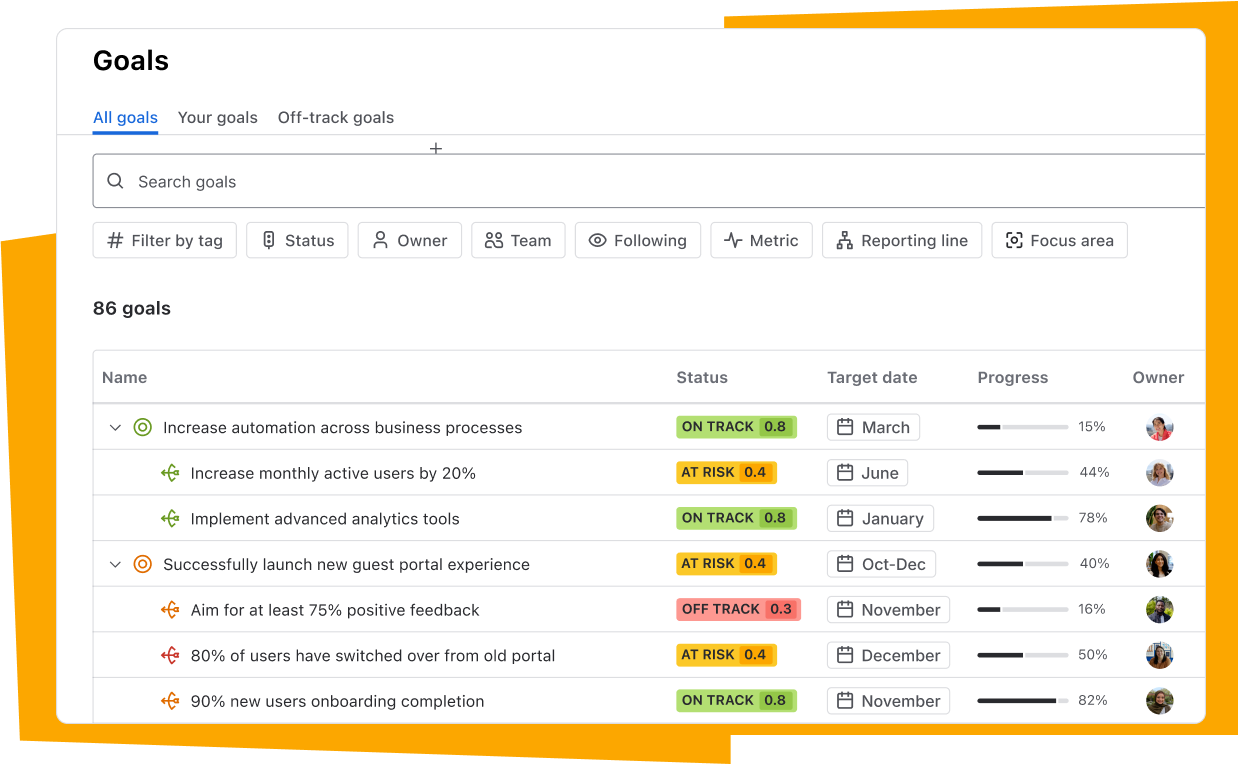1238x764 pixels.
Task: Click the progress bar showing 78%
Action: pyautogui.click(x=1022, y=518)
